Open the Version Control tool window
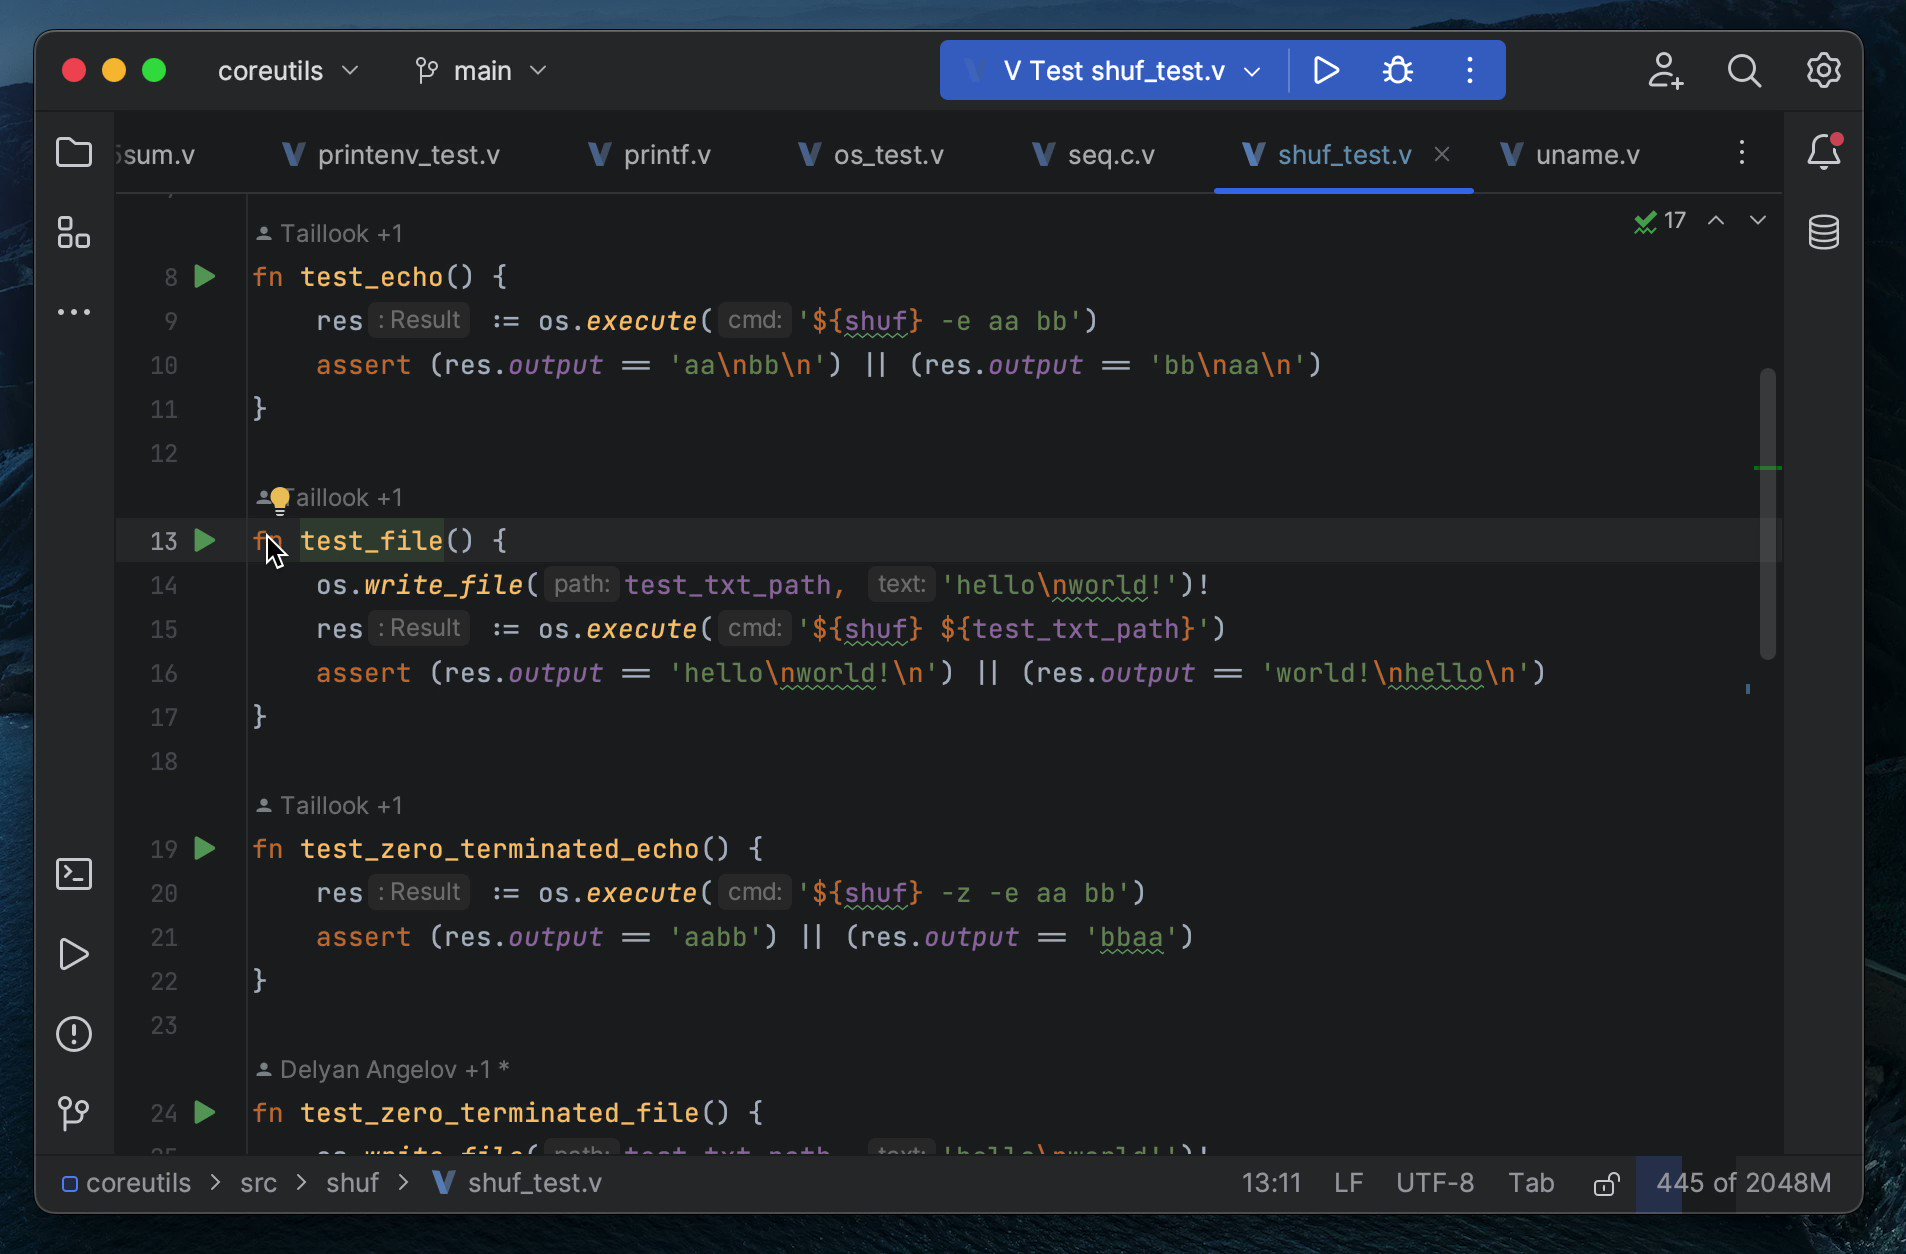 coord(73,1113)
